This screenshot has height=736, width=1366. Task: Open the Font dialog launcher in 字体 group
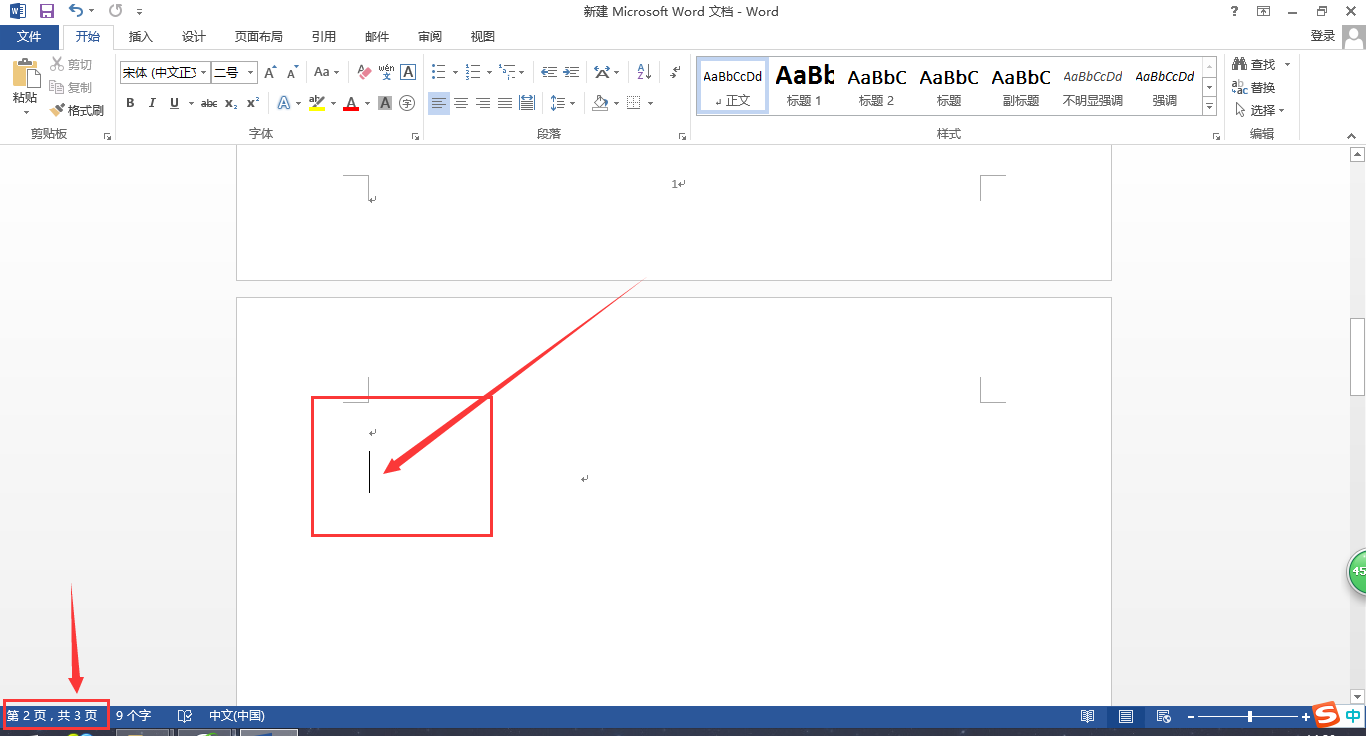[x=415, y=135]
